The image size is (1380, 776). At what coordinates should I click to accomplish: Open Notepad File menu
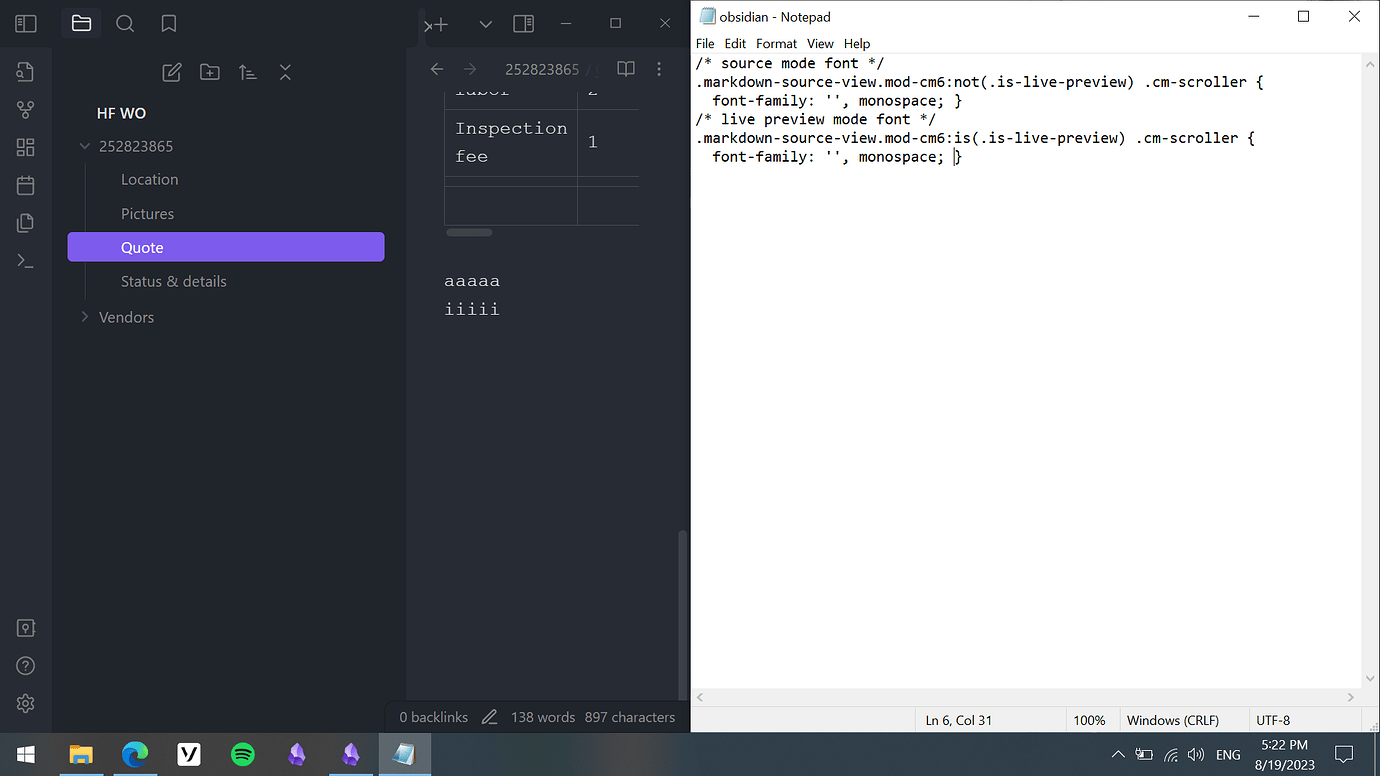(x=705, y=44)
